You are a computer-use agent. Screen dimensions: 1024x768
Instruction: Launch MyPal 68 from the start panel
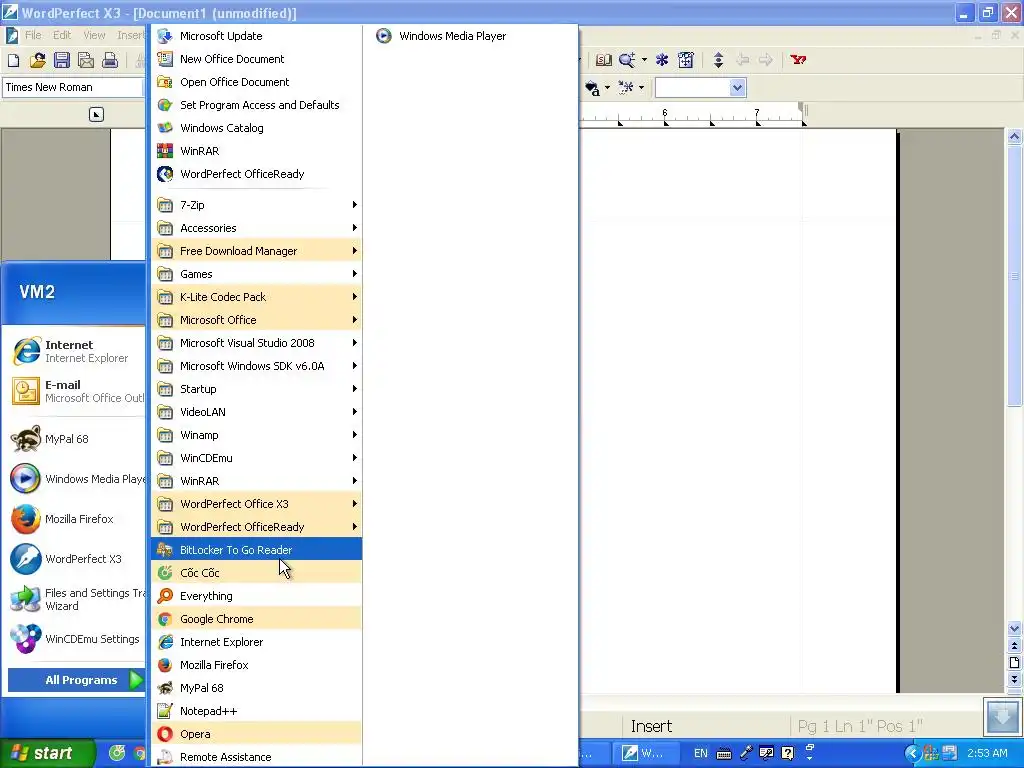76,439
